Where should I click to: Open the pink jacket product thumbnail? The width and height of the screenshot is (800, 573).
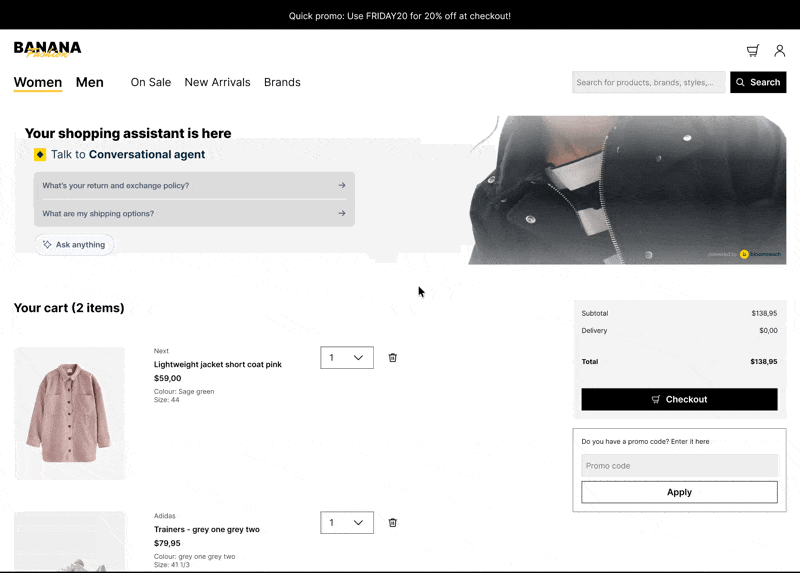click(69, 413)
